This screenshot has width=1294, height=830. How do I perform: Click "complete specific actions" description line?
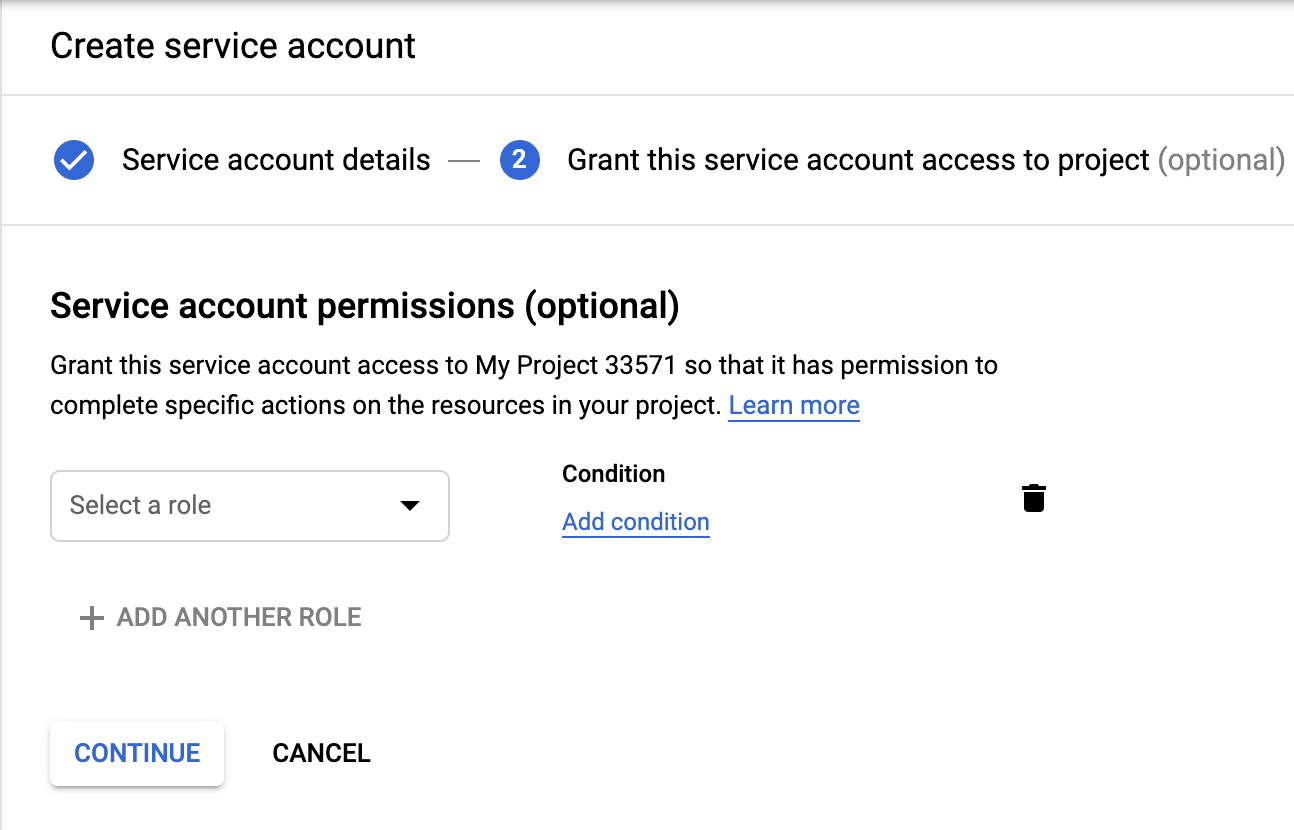tap(385, 405)
